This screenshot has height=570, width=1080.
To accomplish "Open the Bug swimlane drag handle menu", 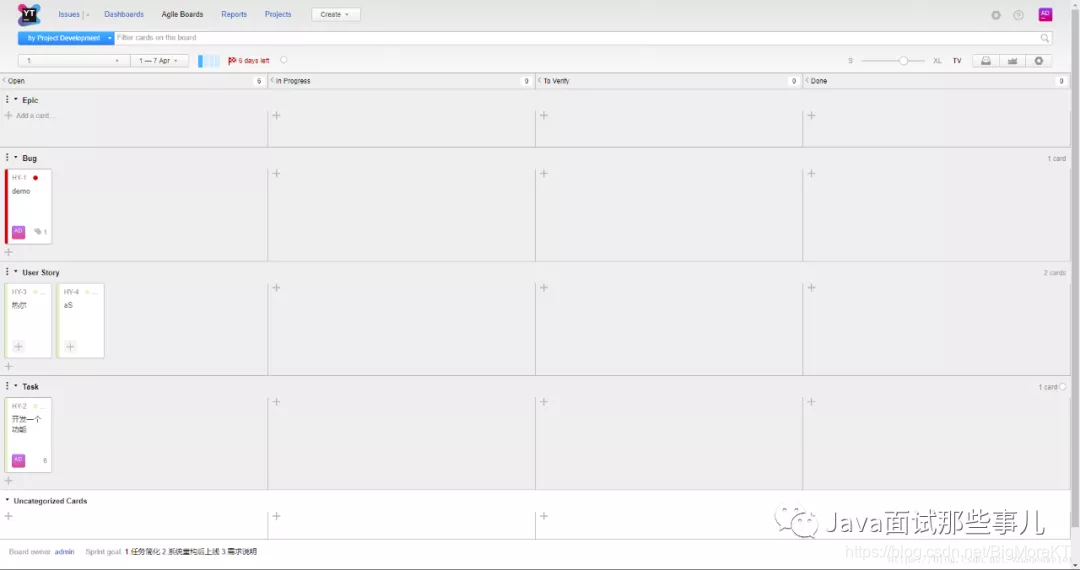I will point(7,158).
